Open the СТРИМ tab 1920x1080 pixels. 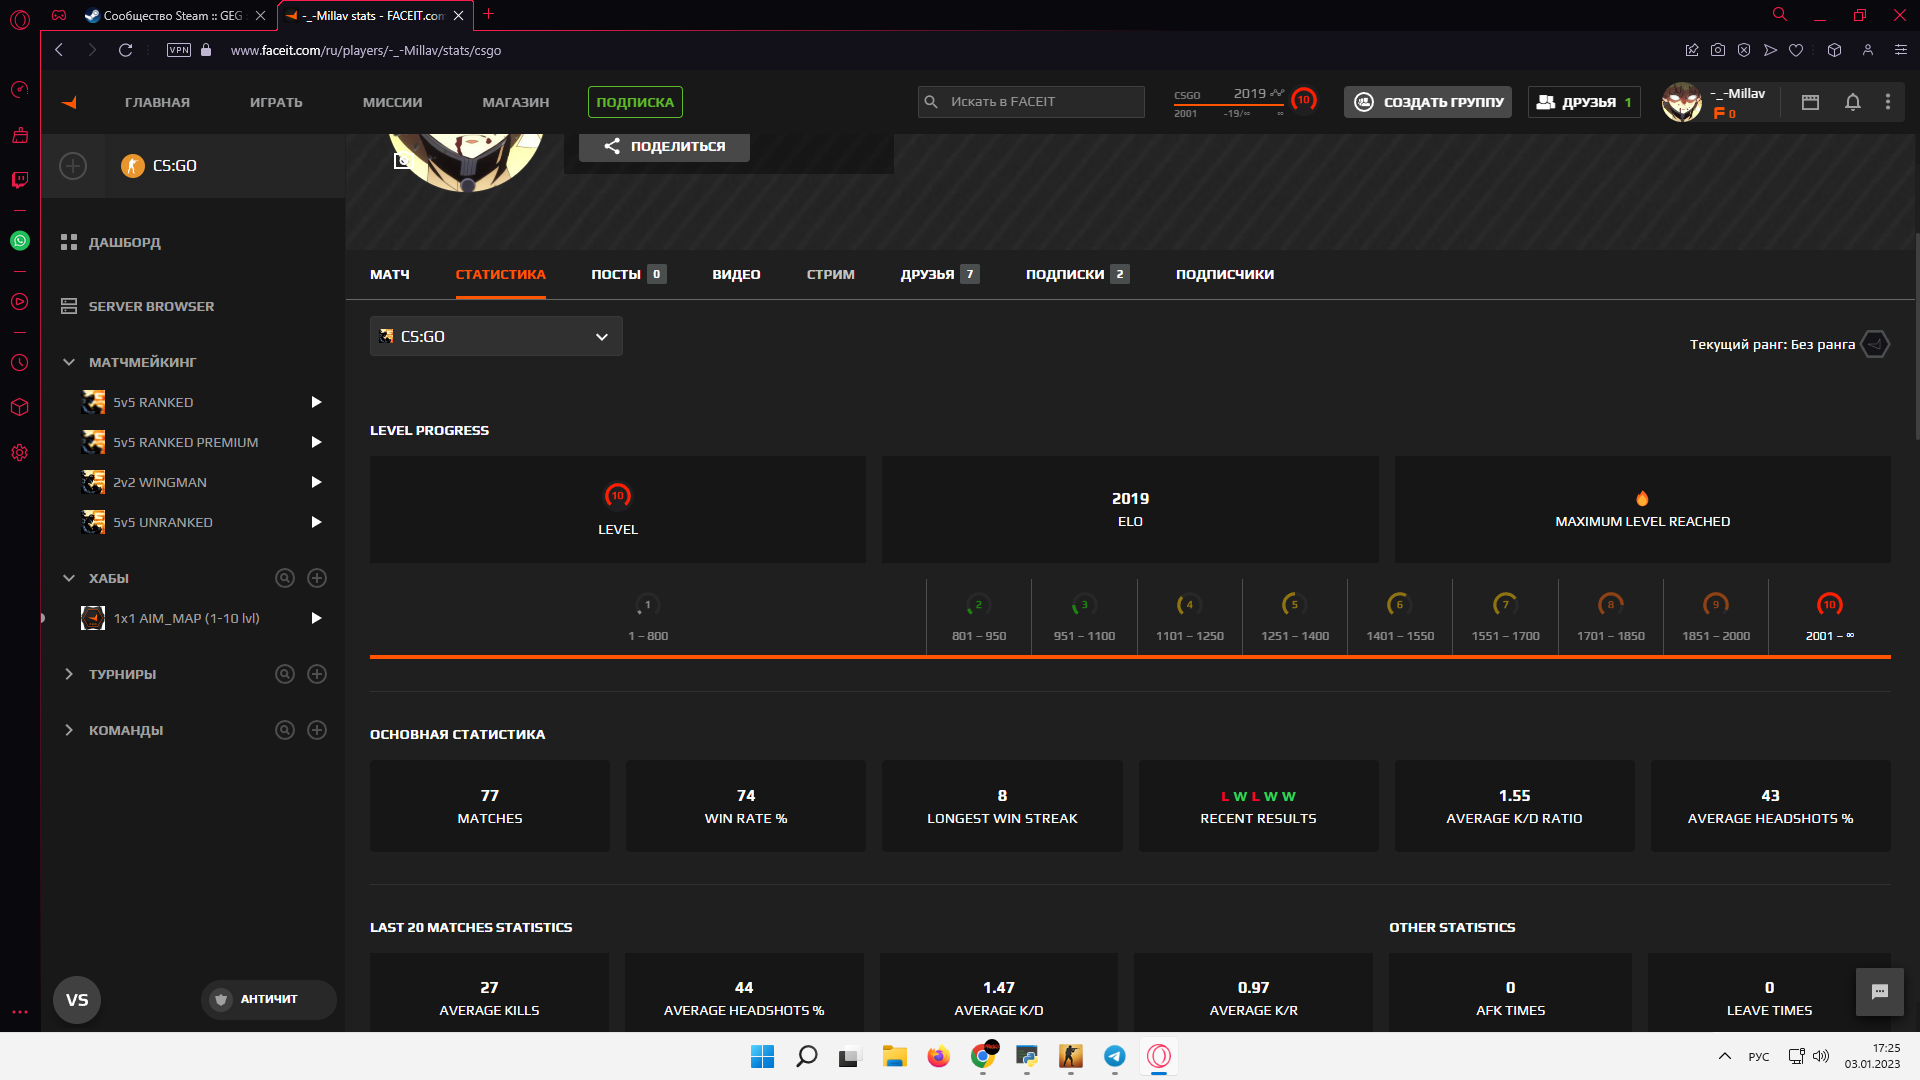point(831,274)
